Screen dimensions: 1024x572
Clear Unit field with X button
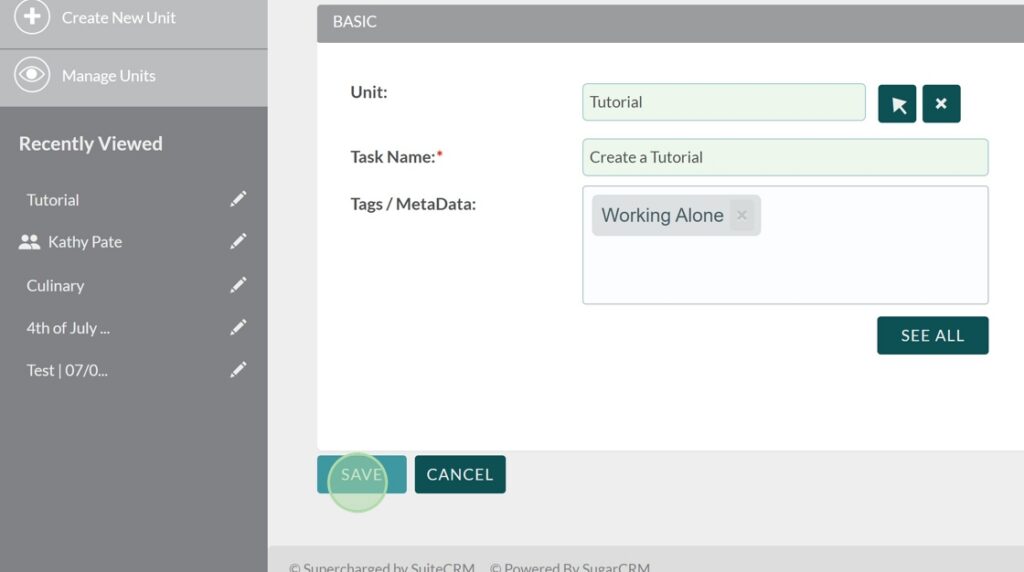pyautogui.click(x=941, y=104)
